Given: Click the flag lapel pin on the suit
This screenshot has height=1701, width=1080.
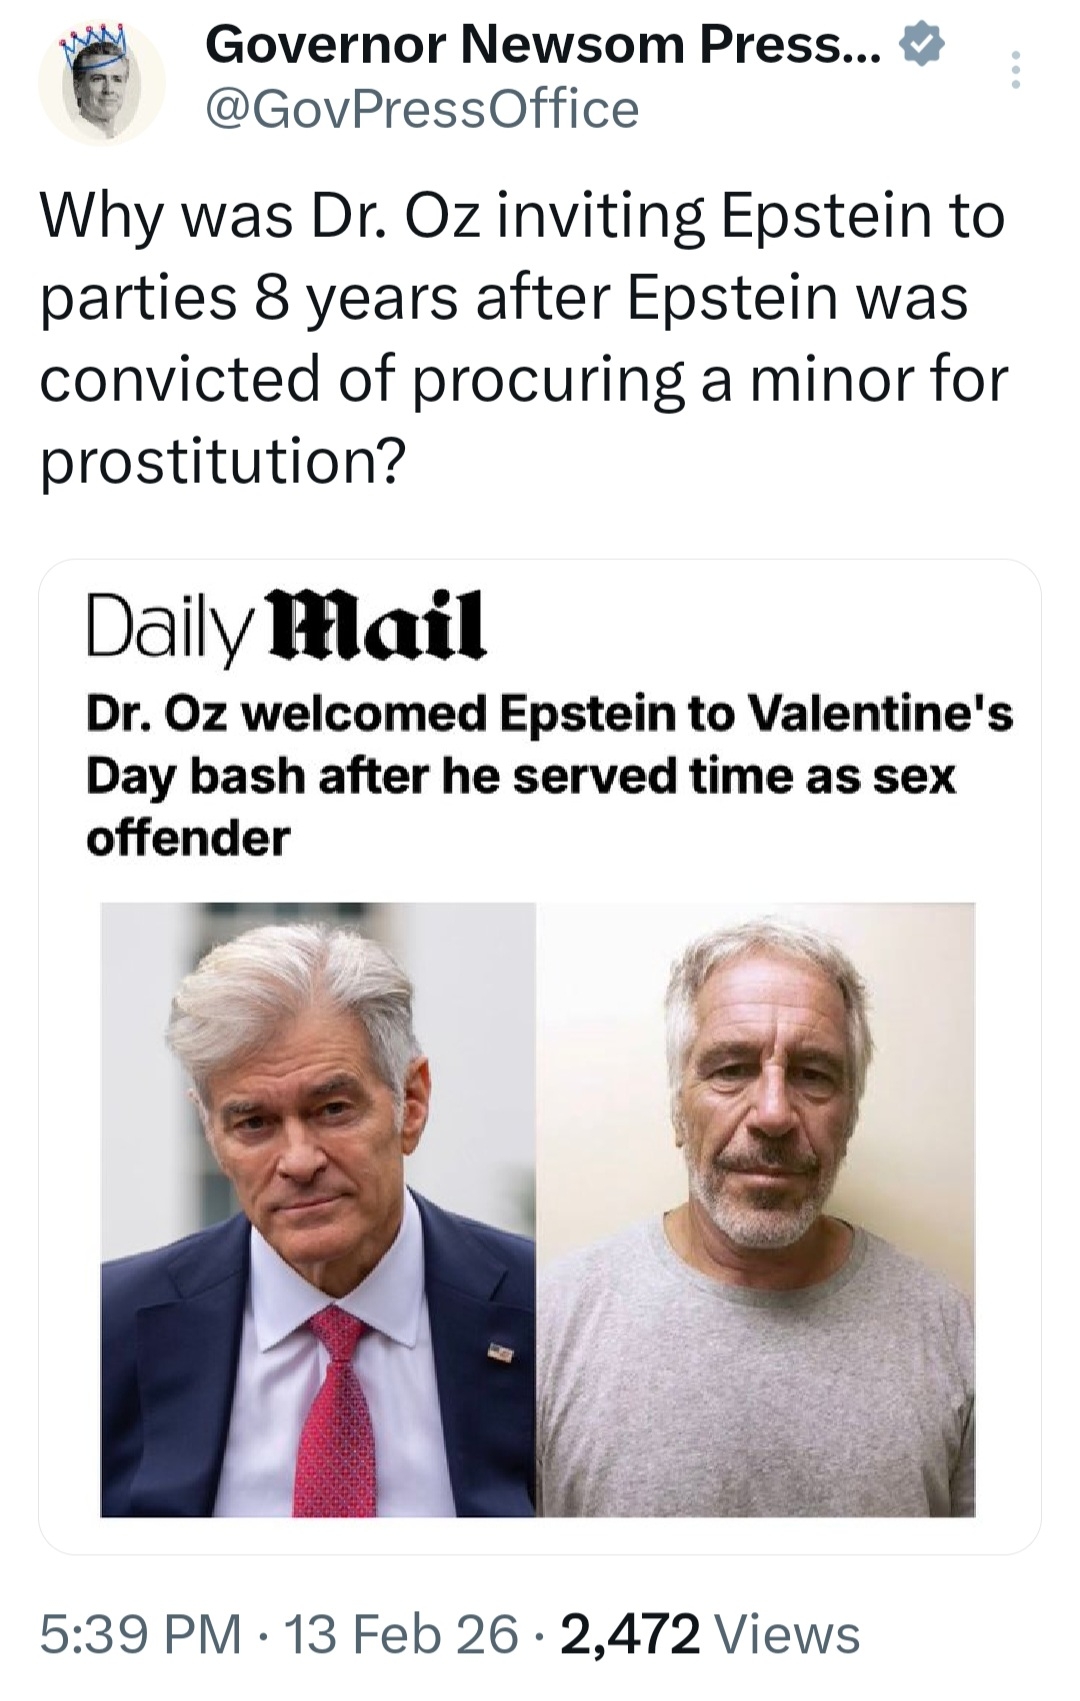Looking at the screenshot, I should point(500,1354).
